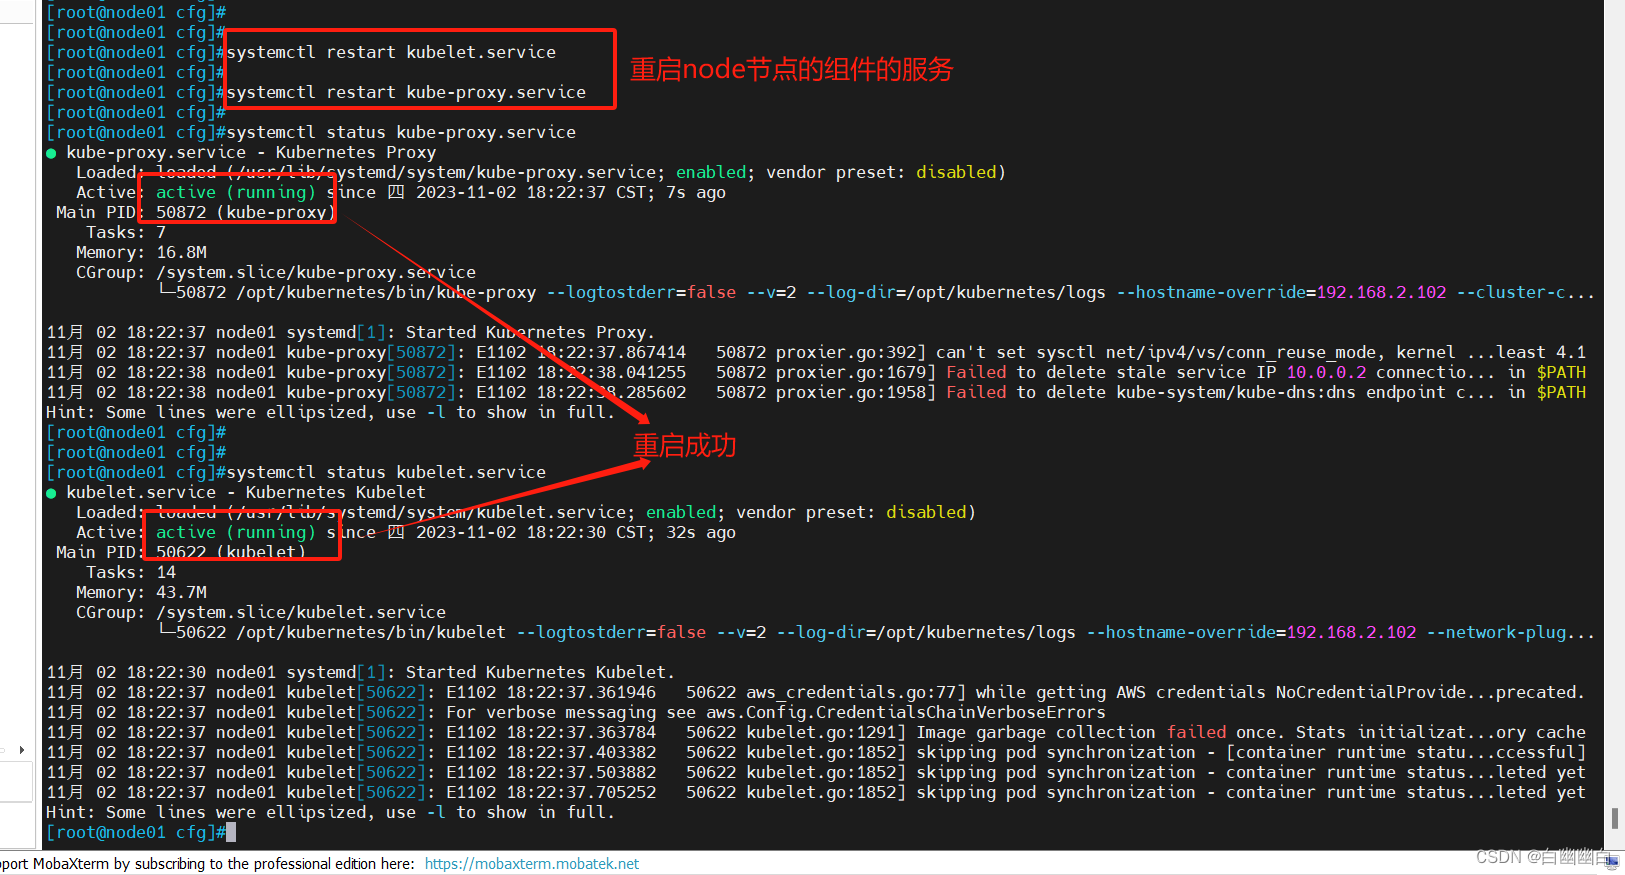Select the 'systemctl status kubelet.service' command
The height and width of the screenshot is (875, 1625).
pos(386,472)
